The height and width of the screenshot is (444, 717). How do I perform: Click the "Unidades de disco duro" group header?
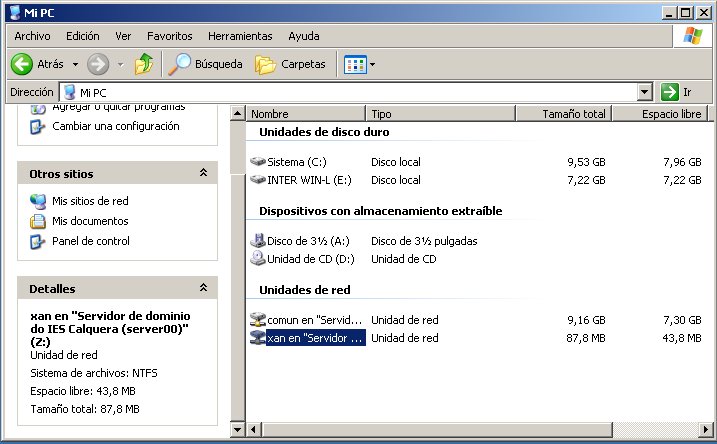[324, 132]
